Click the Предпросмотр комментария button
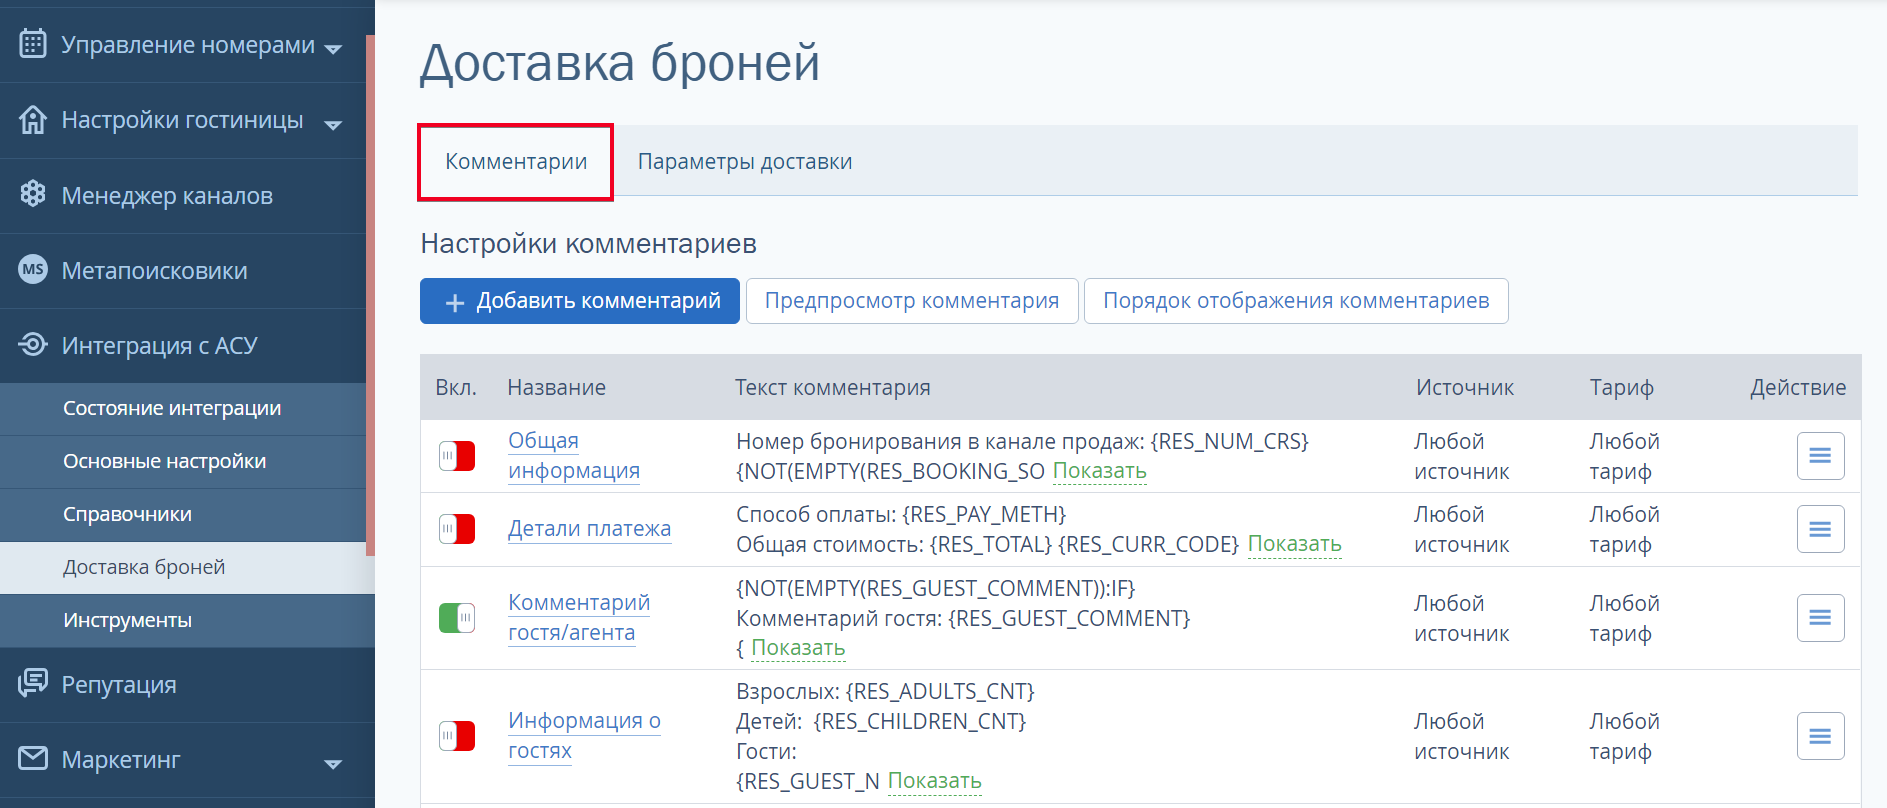1887x808 pixels. [911, 301]
